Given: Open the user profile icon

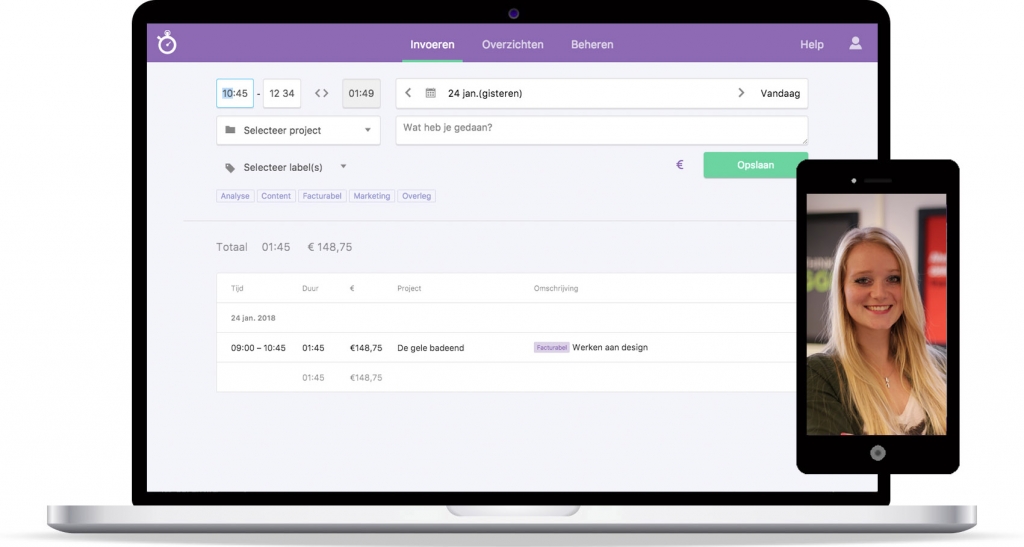Looking at the screenshot, I should pyautogui.click(x=855, y=43).
